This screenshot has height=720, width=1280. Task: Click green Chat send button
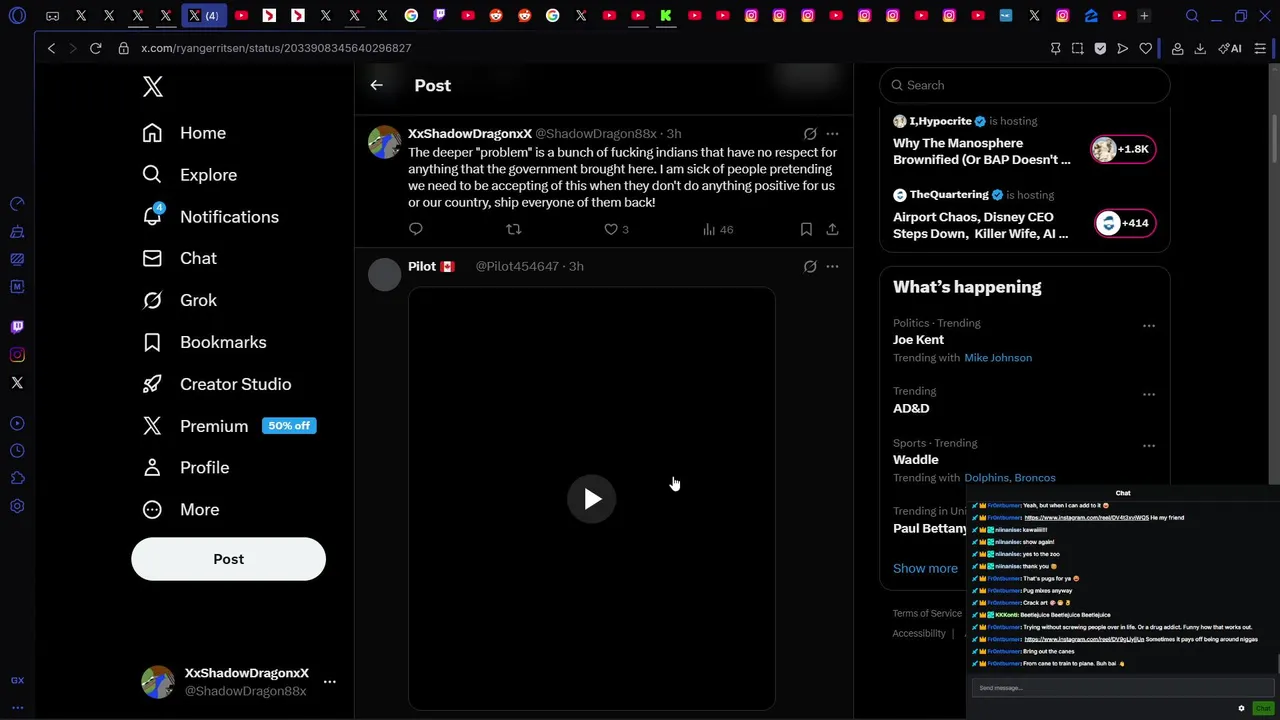pyautogui.click(x=1263, y=708)
